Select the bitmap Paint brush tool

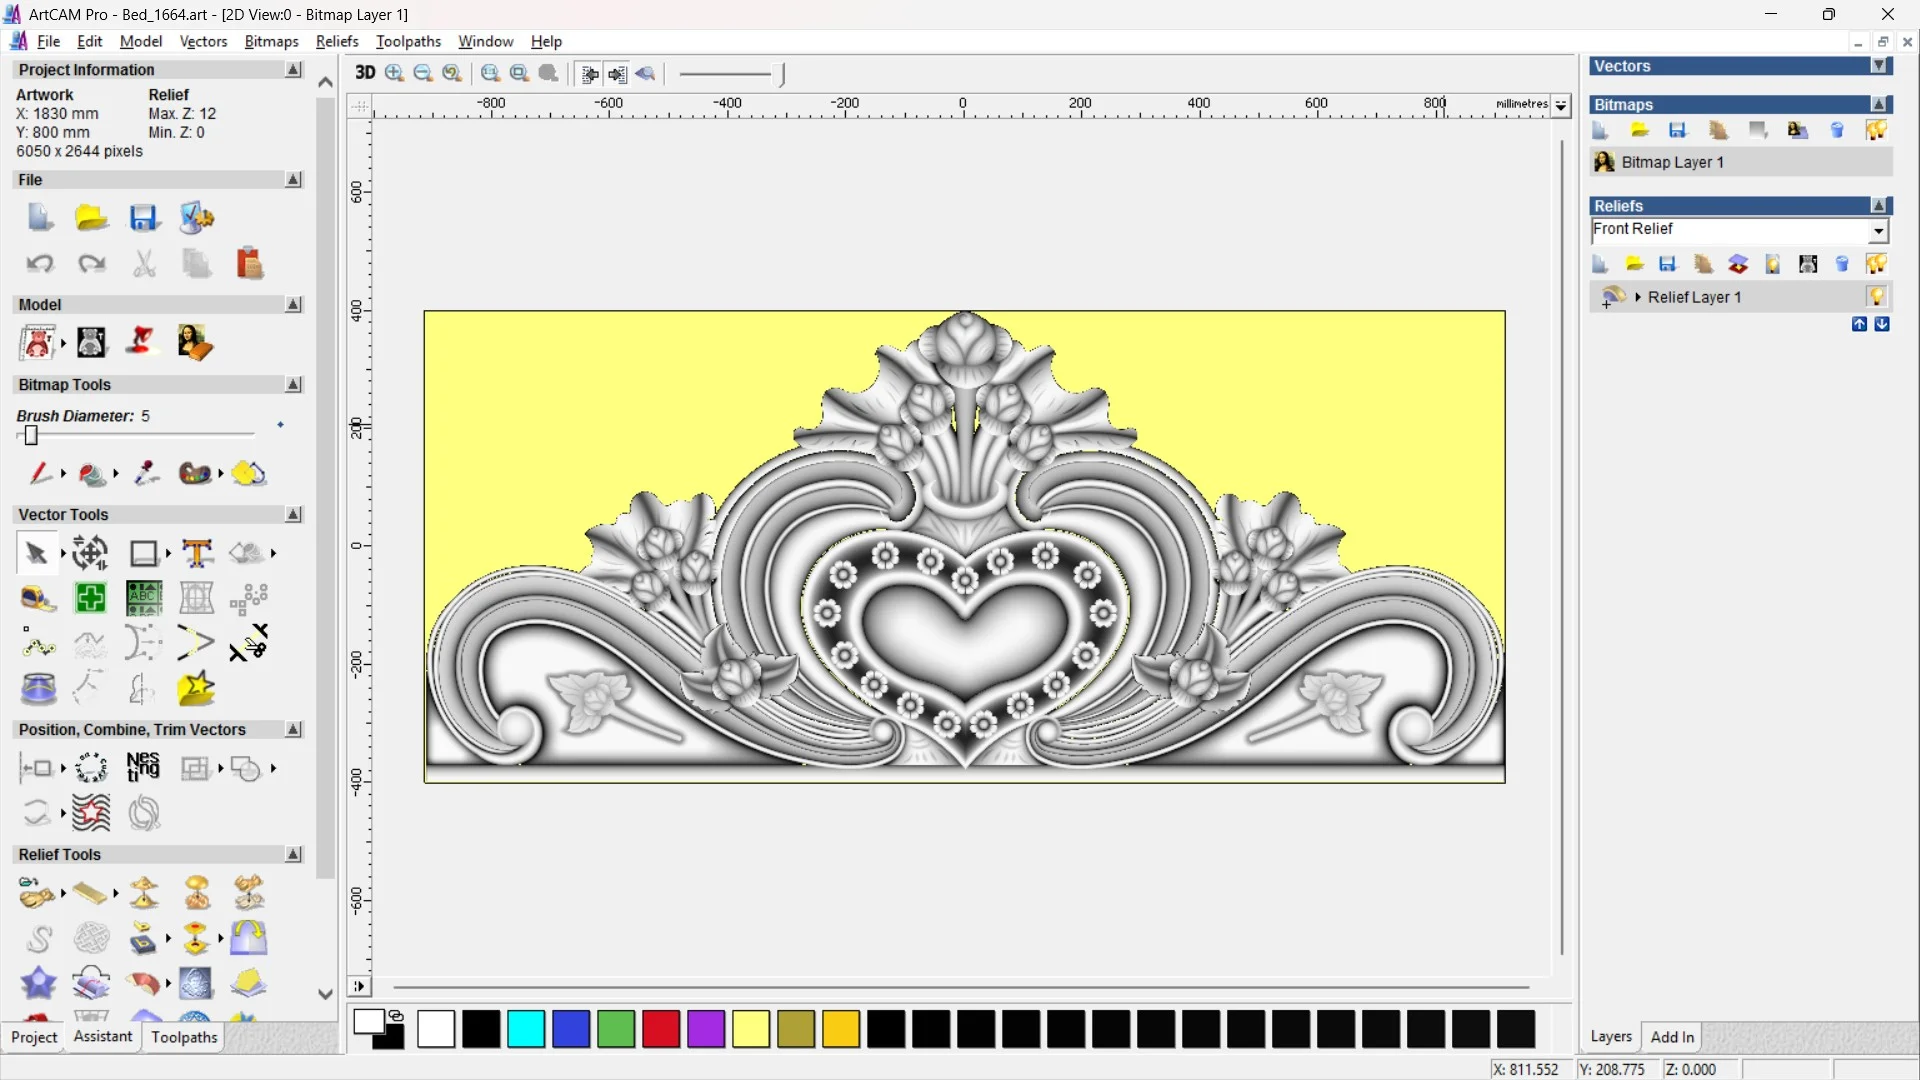(x=39, y=473)
